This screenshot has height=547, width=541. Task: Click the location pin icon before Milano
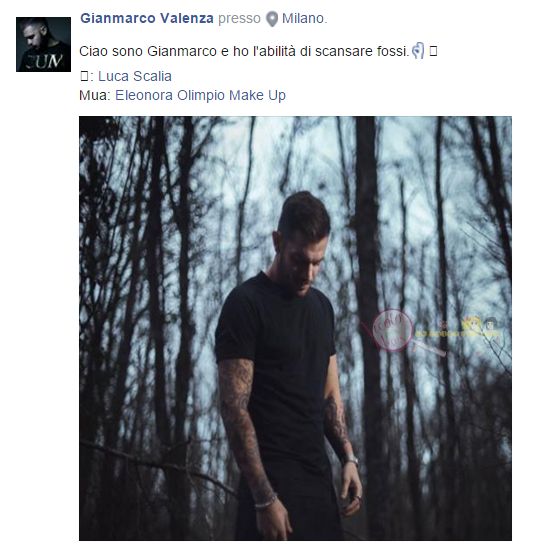tap(272, 19)
